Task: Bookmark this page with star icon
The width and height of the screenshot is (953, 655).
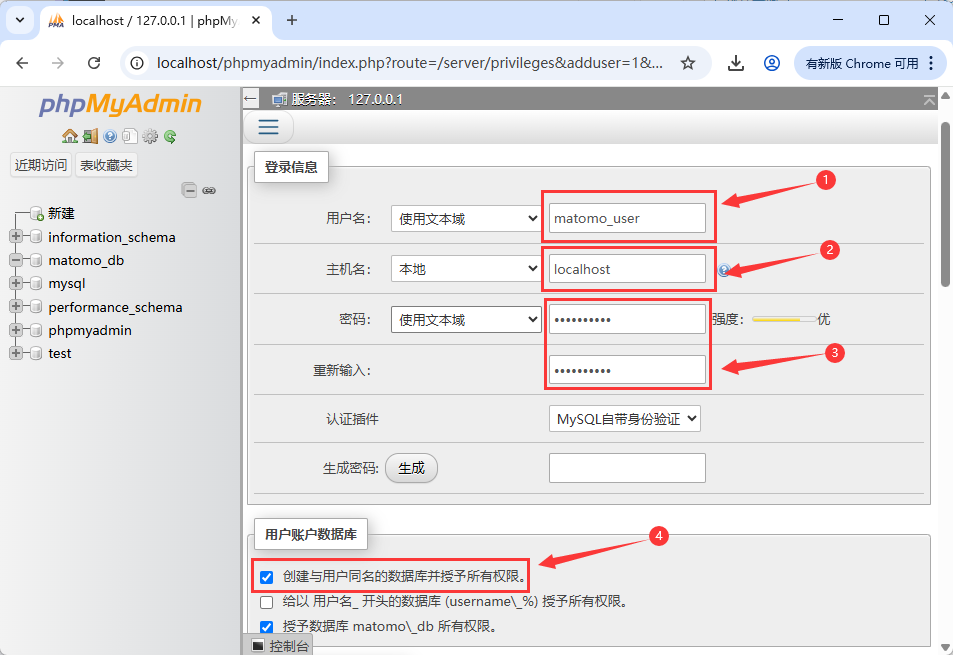Action: pyautogui.click(x=687, y=63)
